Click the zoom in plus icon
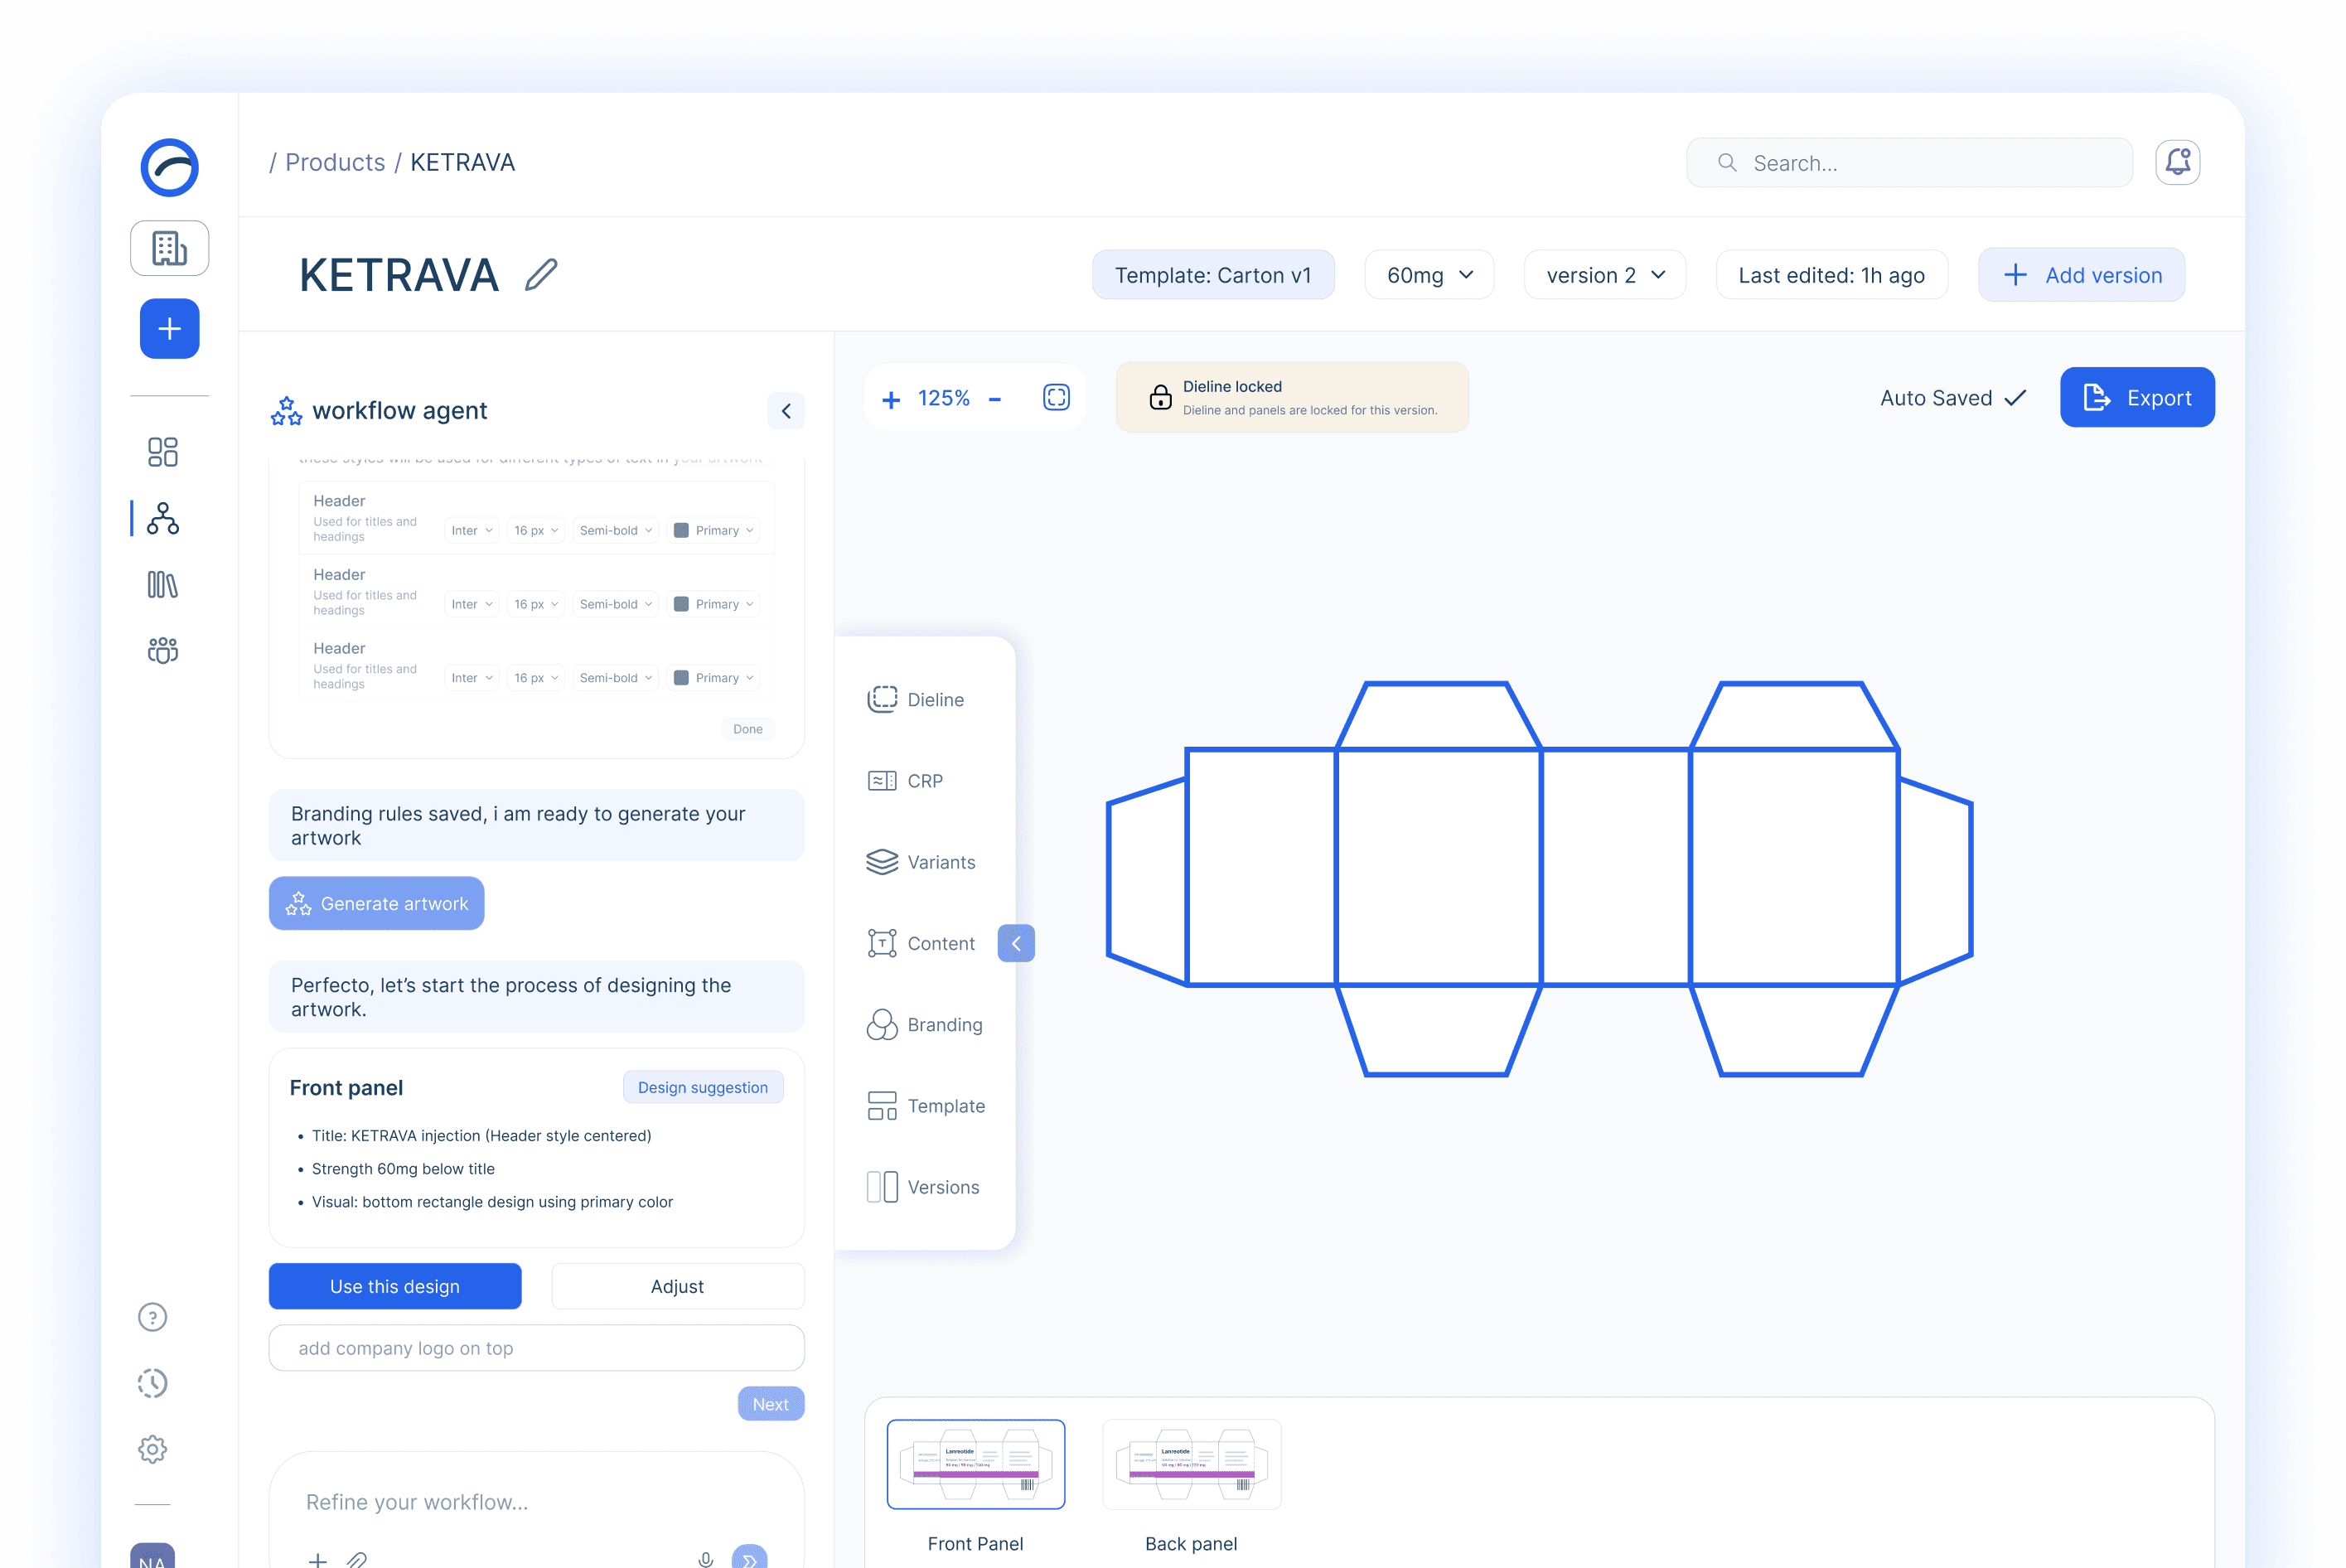 (891, 399)
